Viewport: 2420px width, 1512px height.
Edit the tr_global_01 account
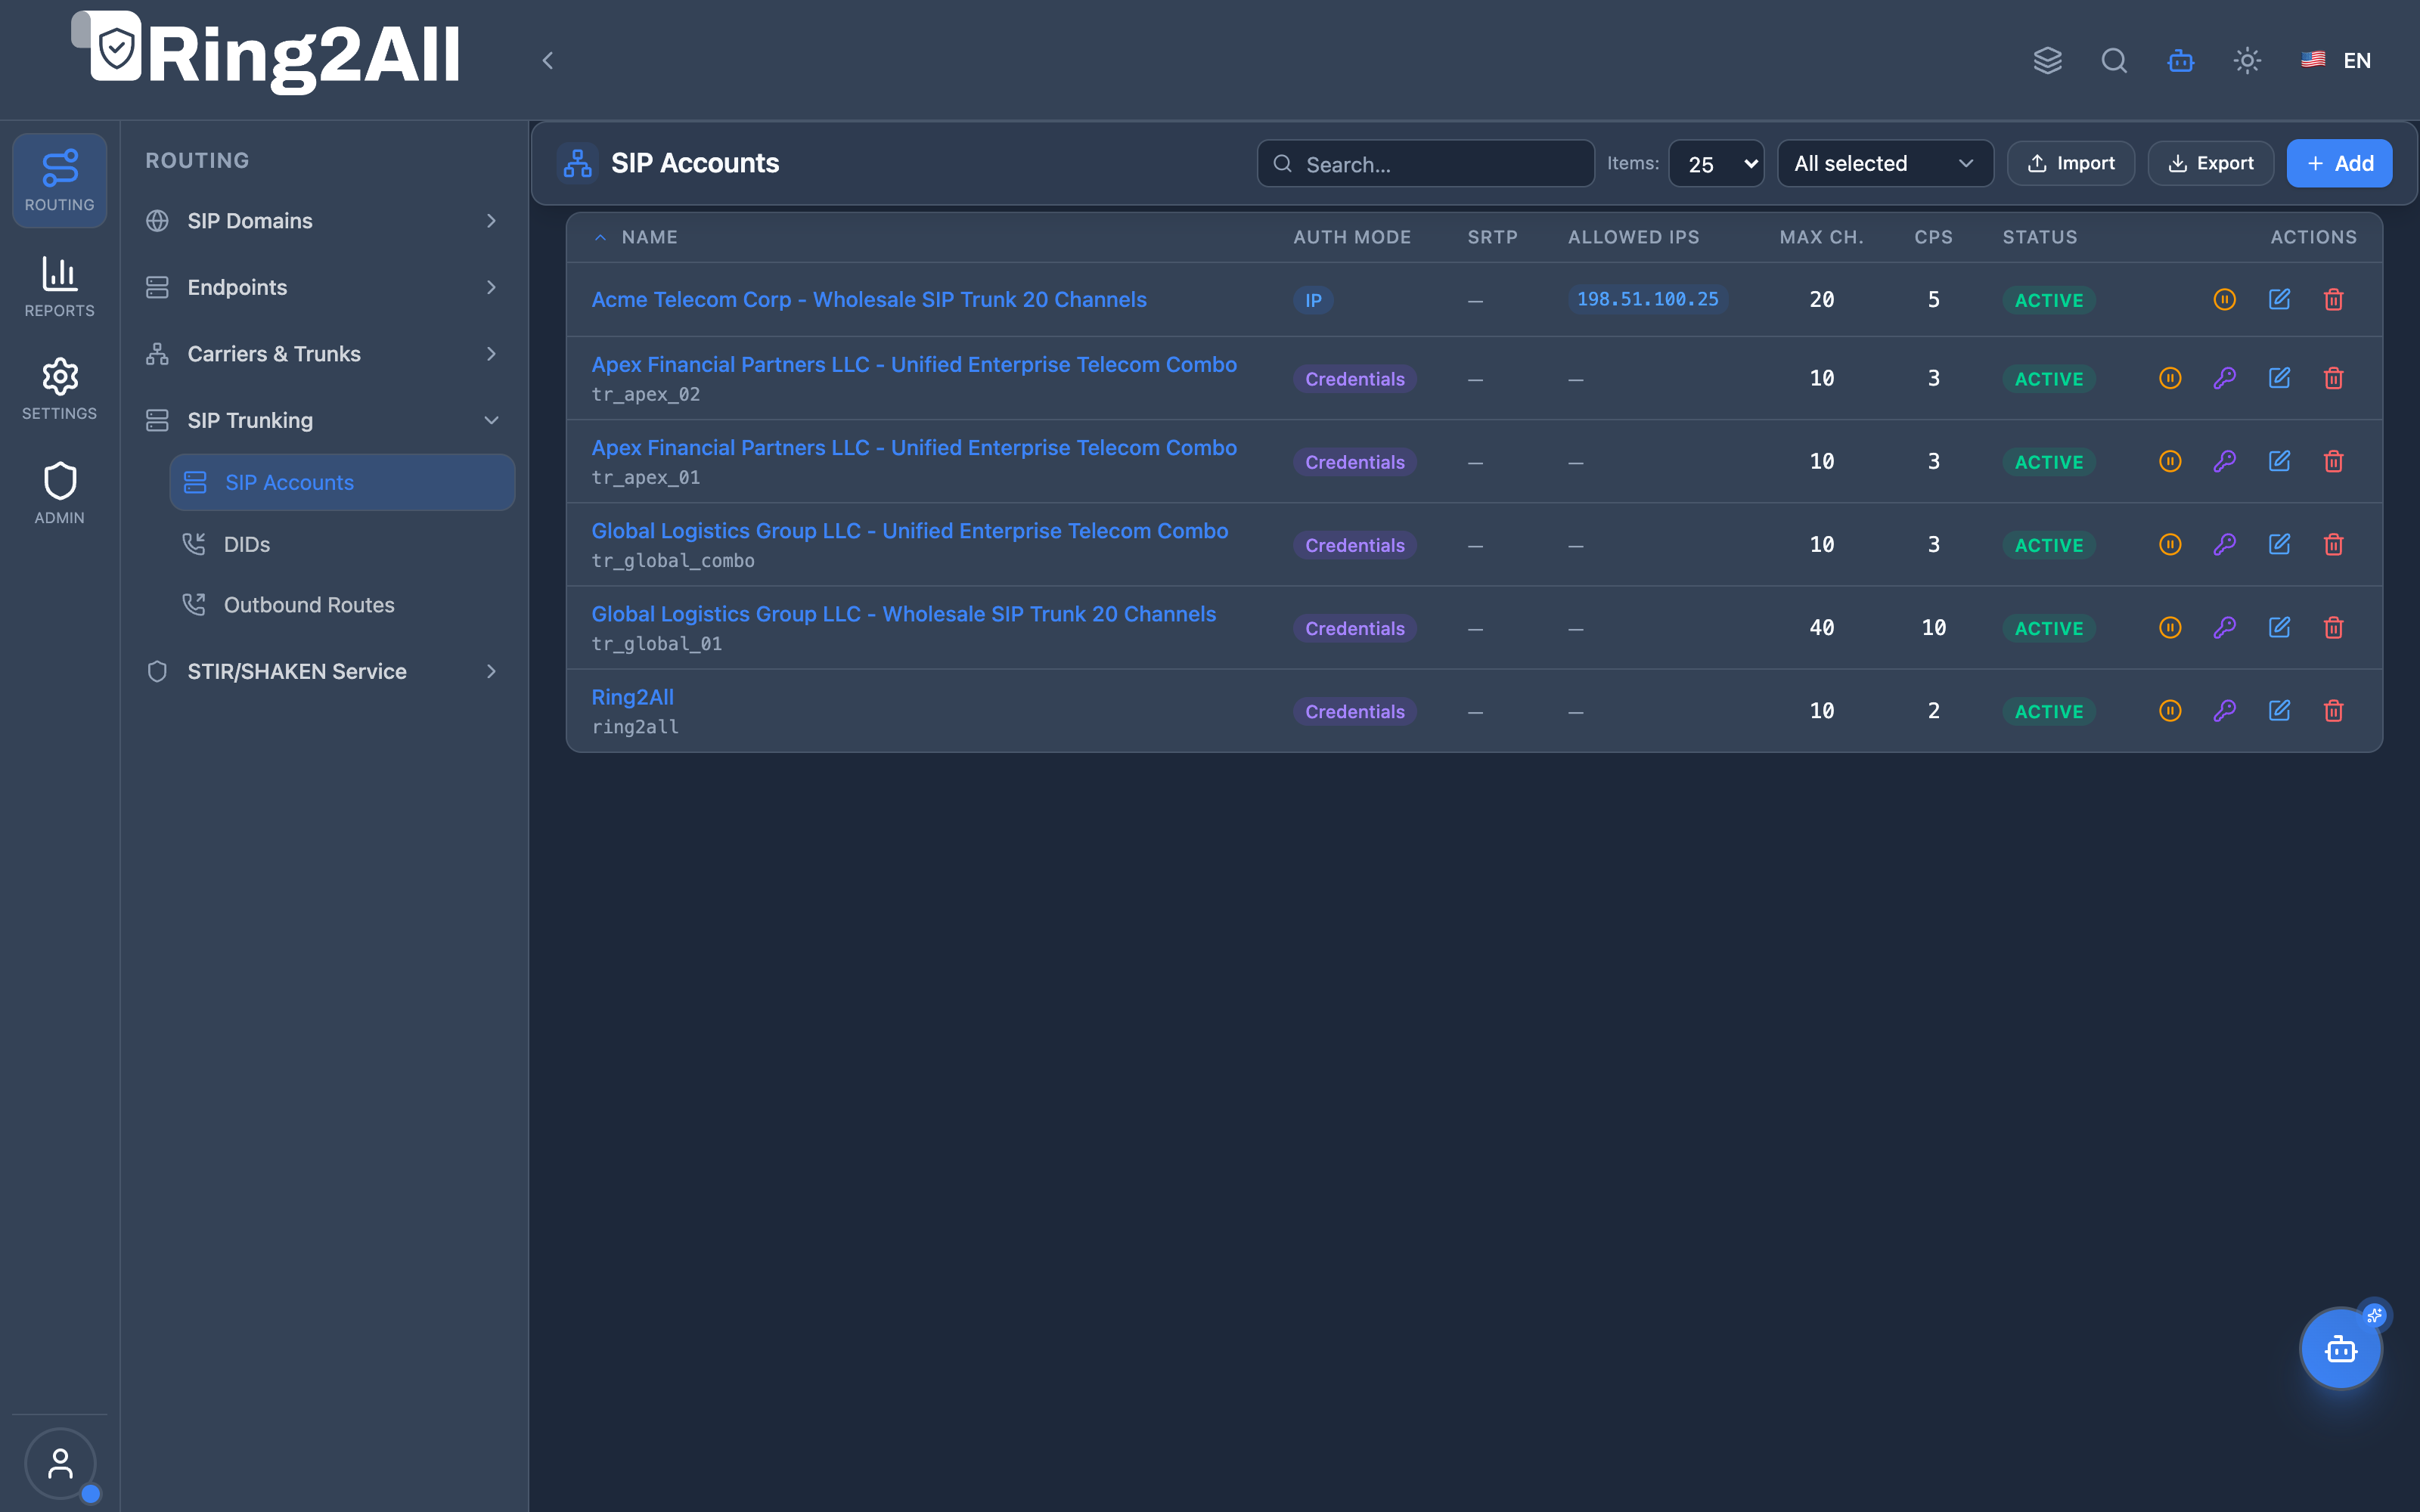[2279, 627]
